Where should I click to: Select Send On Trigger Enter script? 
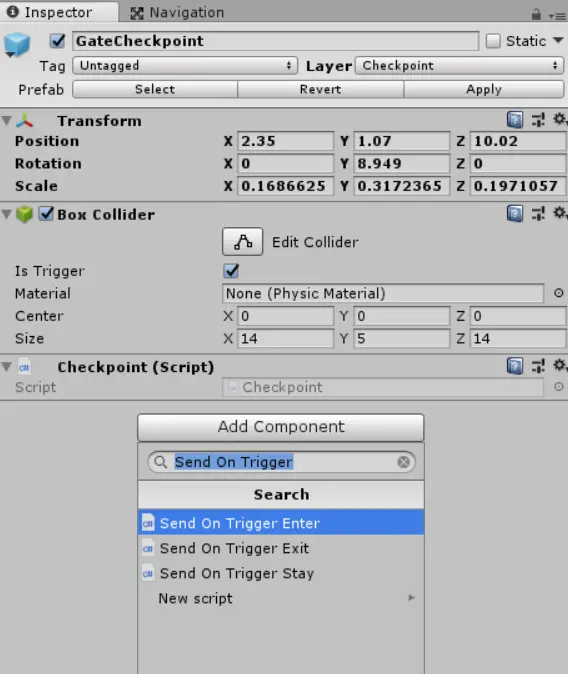281,523
